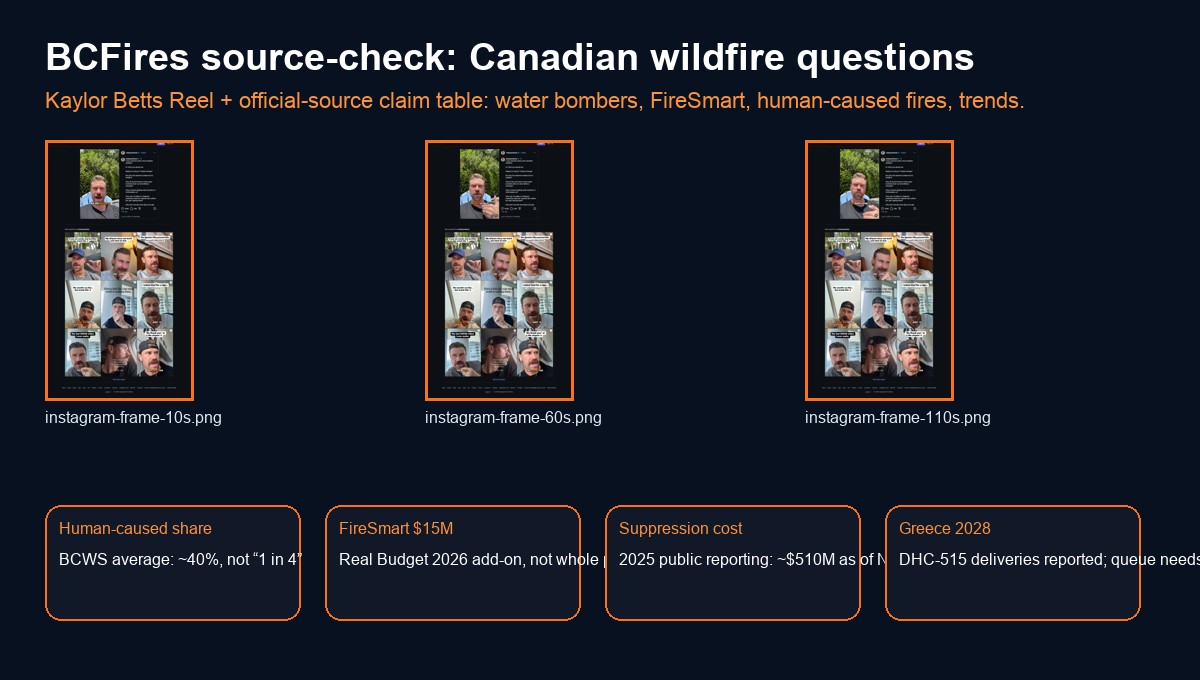This screenshot has width=1200, height=680.
Task: Click the 'FireSmart $15M' card heading
Action: [396, 529]
